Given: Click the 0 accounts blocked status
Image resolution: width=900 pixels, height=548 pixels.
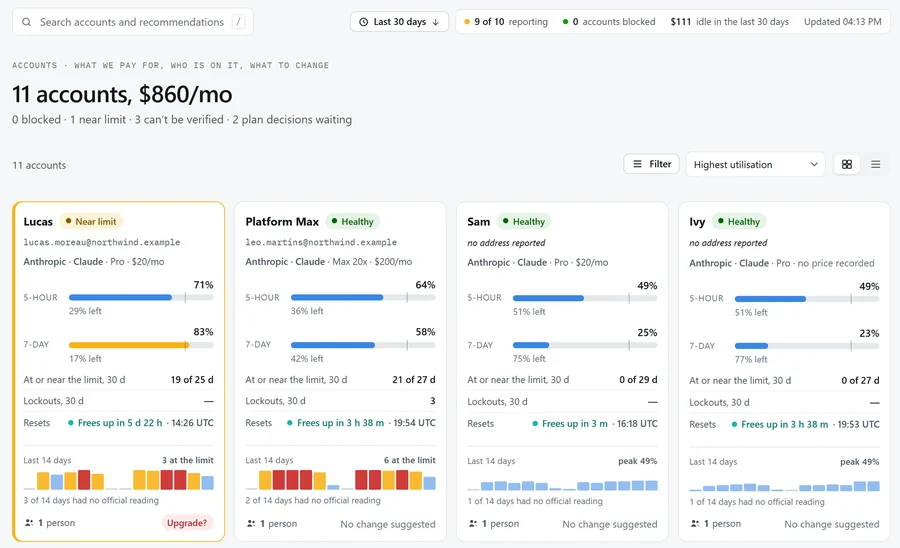Looking at the screenshot, I should [608, 22].
